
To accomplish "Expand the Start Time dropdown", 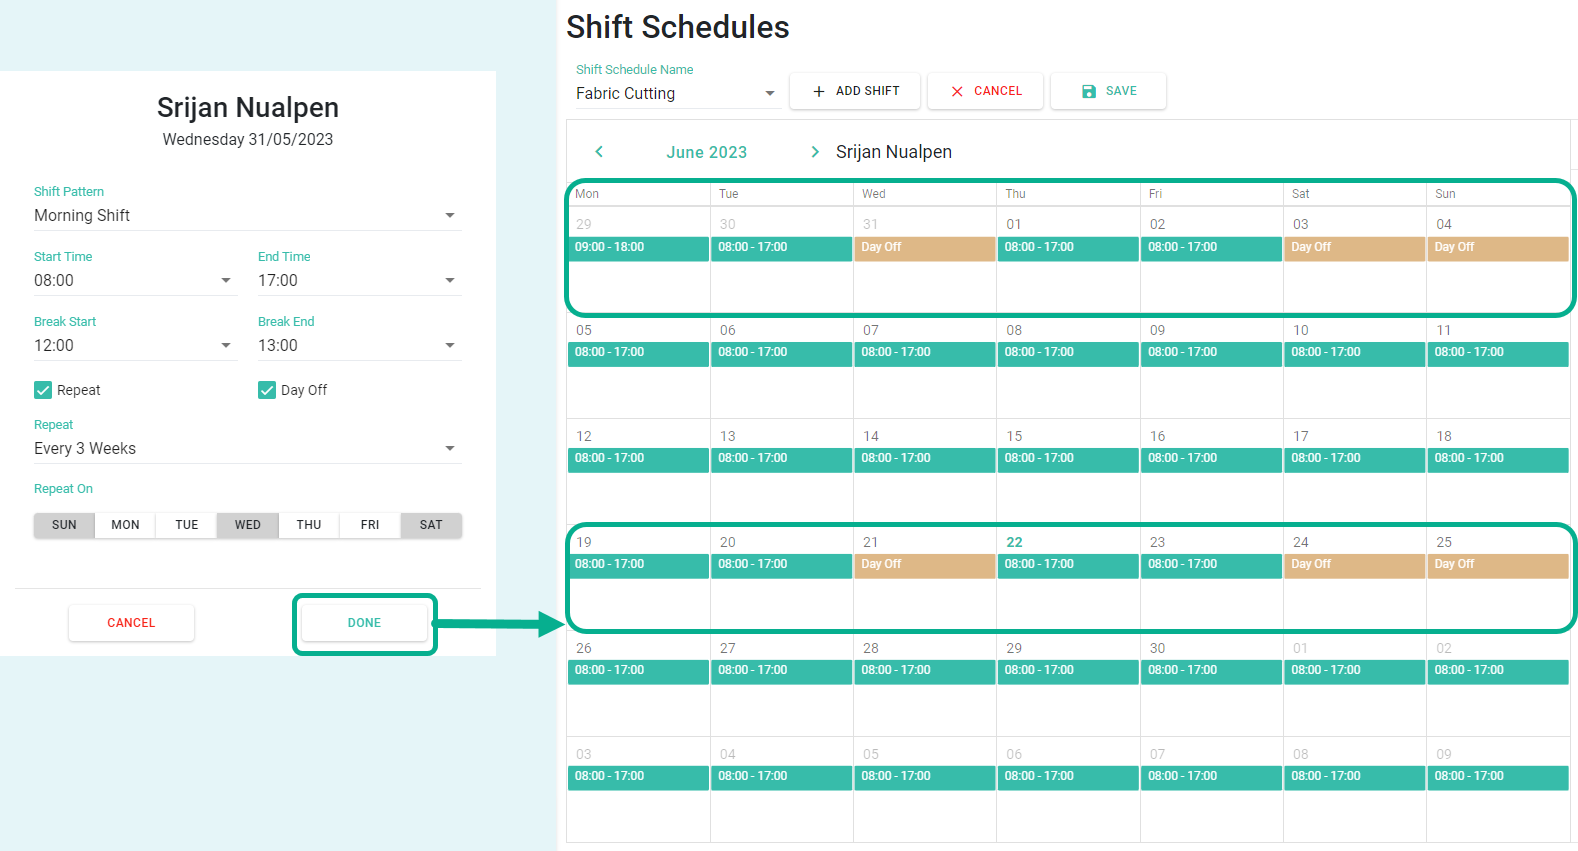I will [136, 280].
